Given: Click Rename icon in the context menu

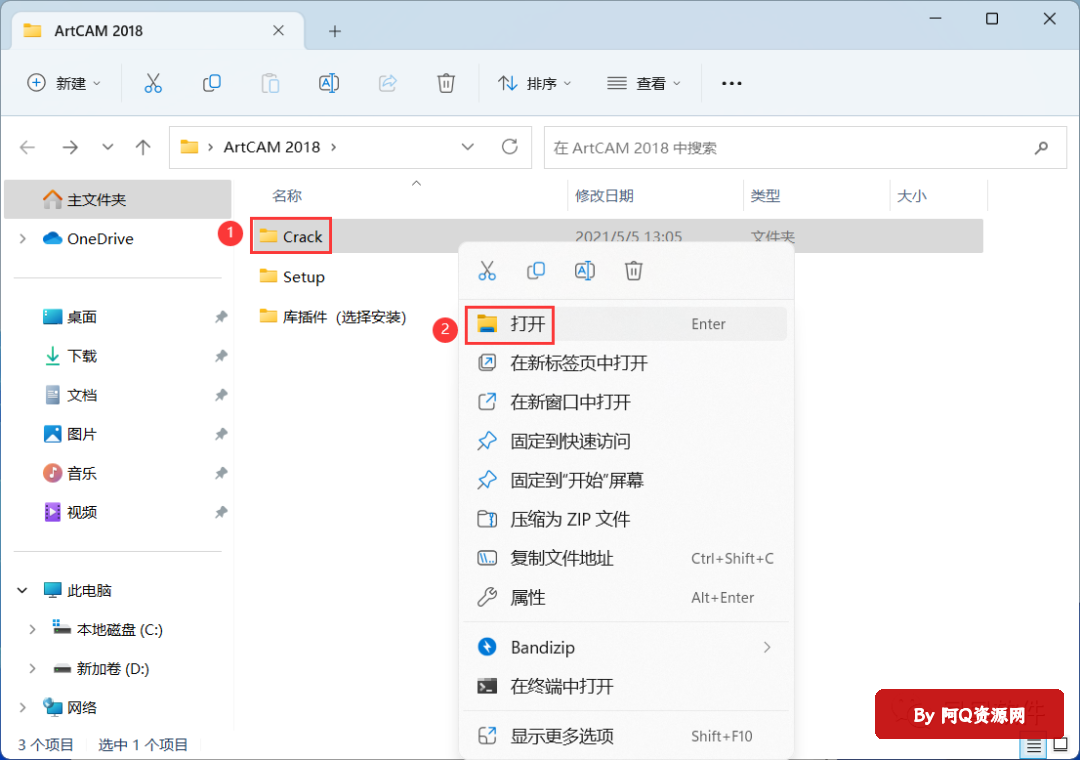Looking at the screenshot, I should (585, 271).
